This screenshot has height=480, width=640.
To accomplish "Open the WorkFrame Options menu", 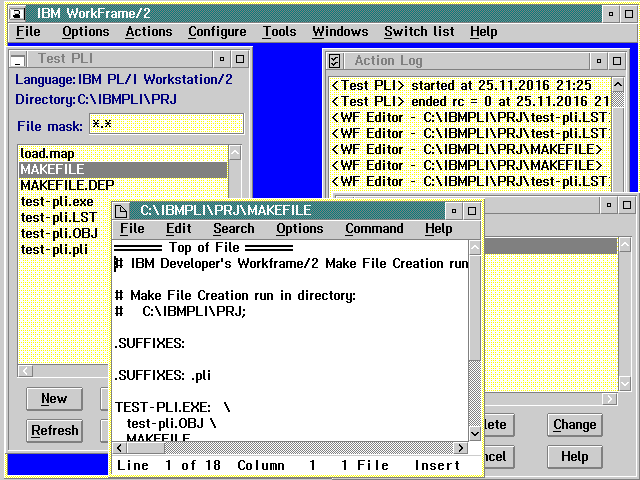I will 86,32.
